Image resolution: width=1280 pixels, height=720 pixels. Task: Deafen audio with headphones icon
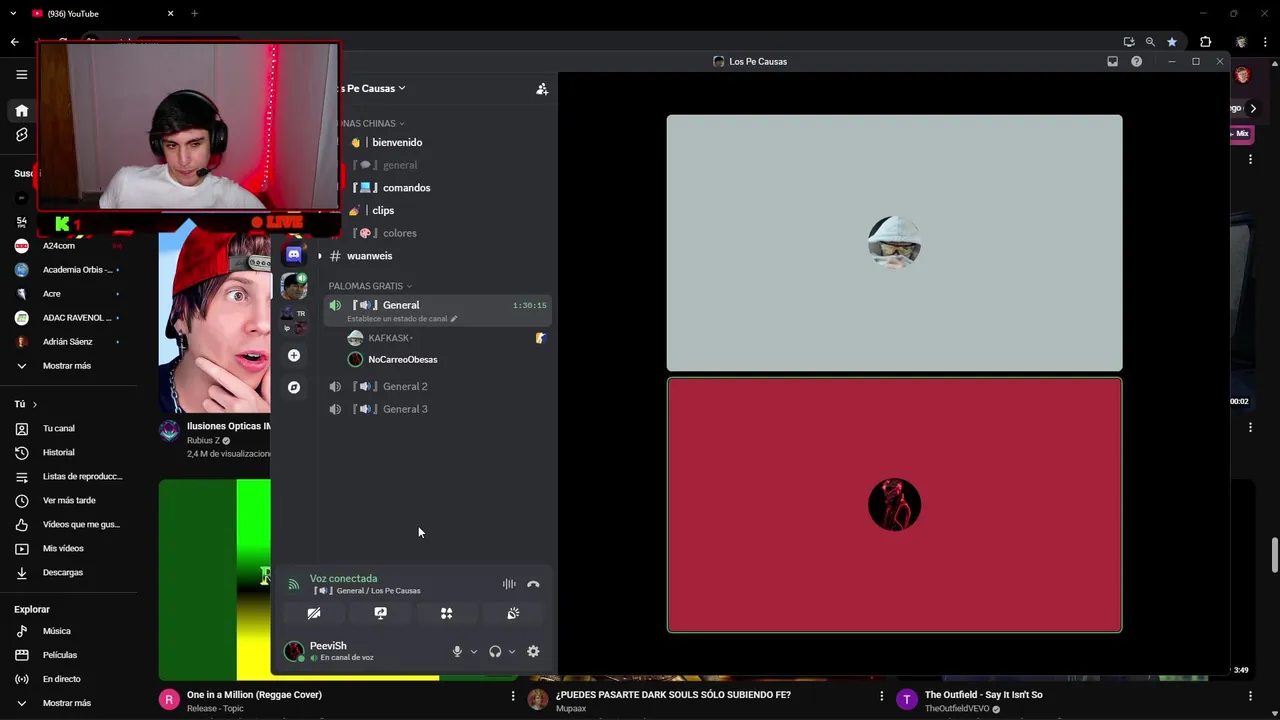click(495, 651)
